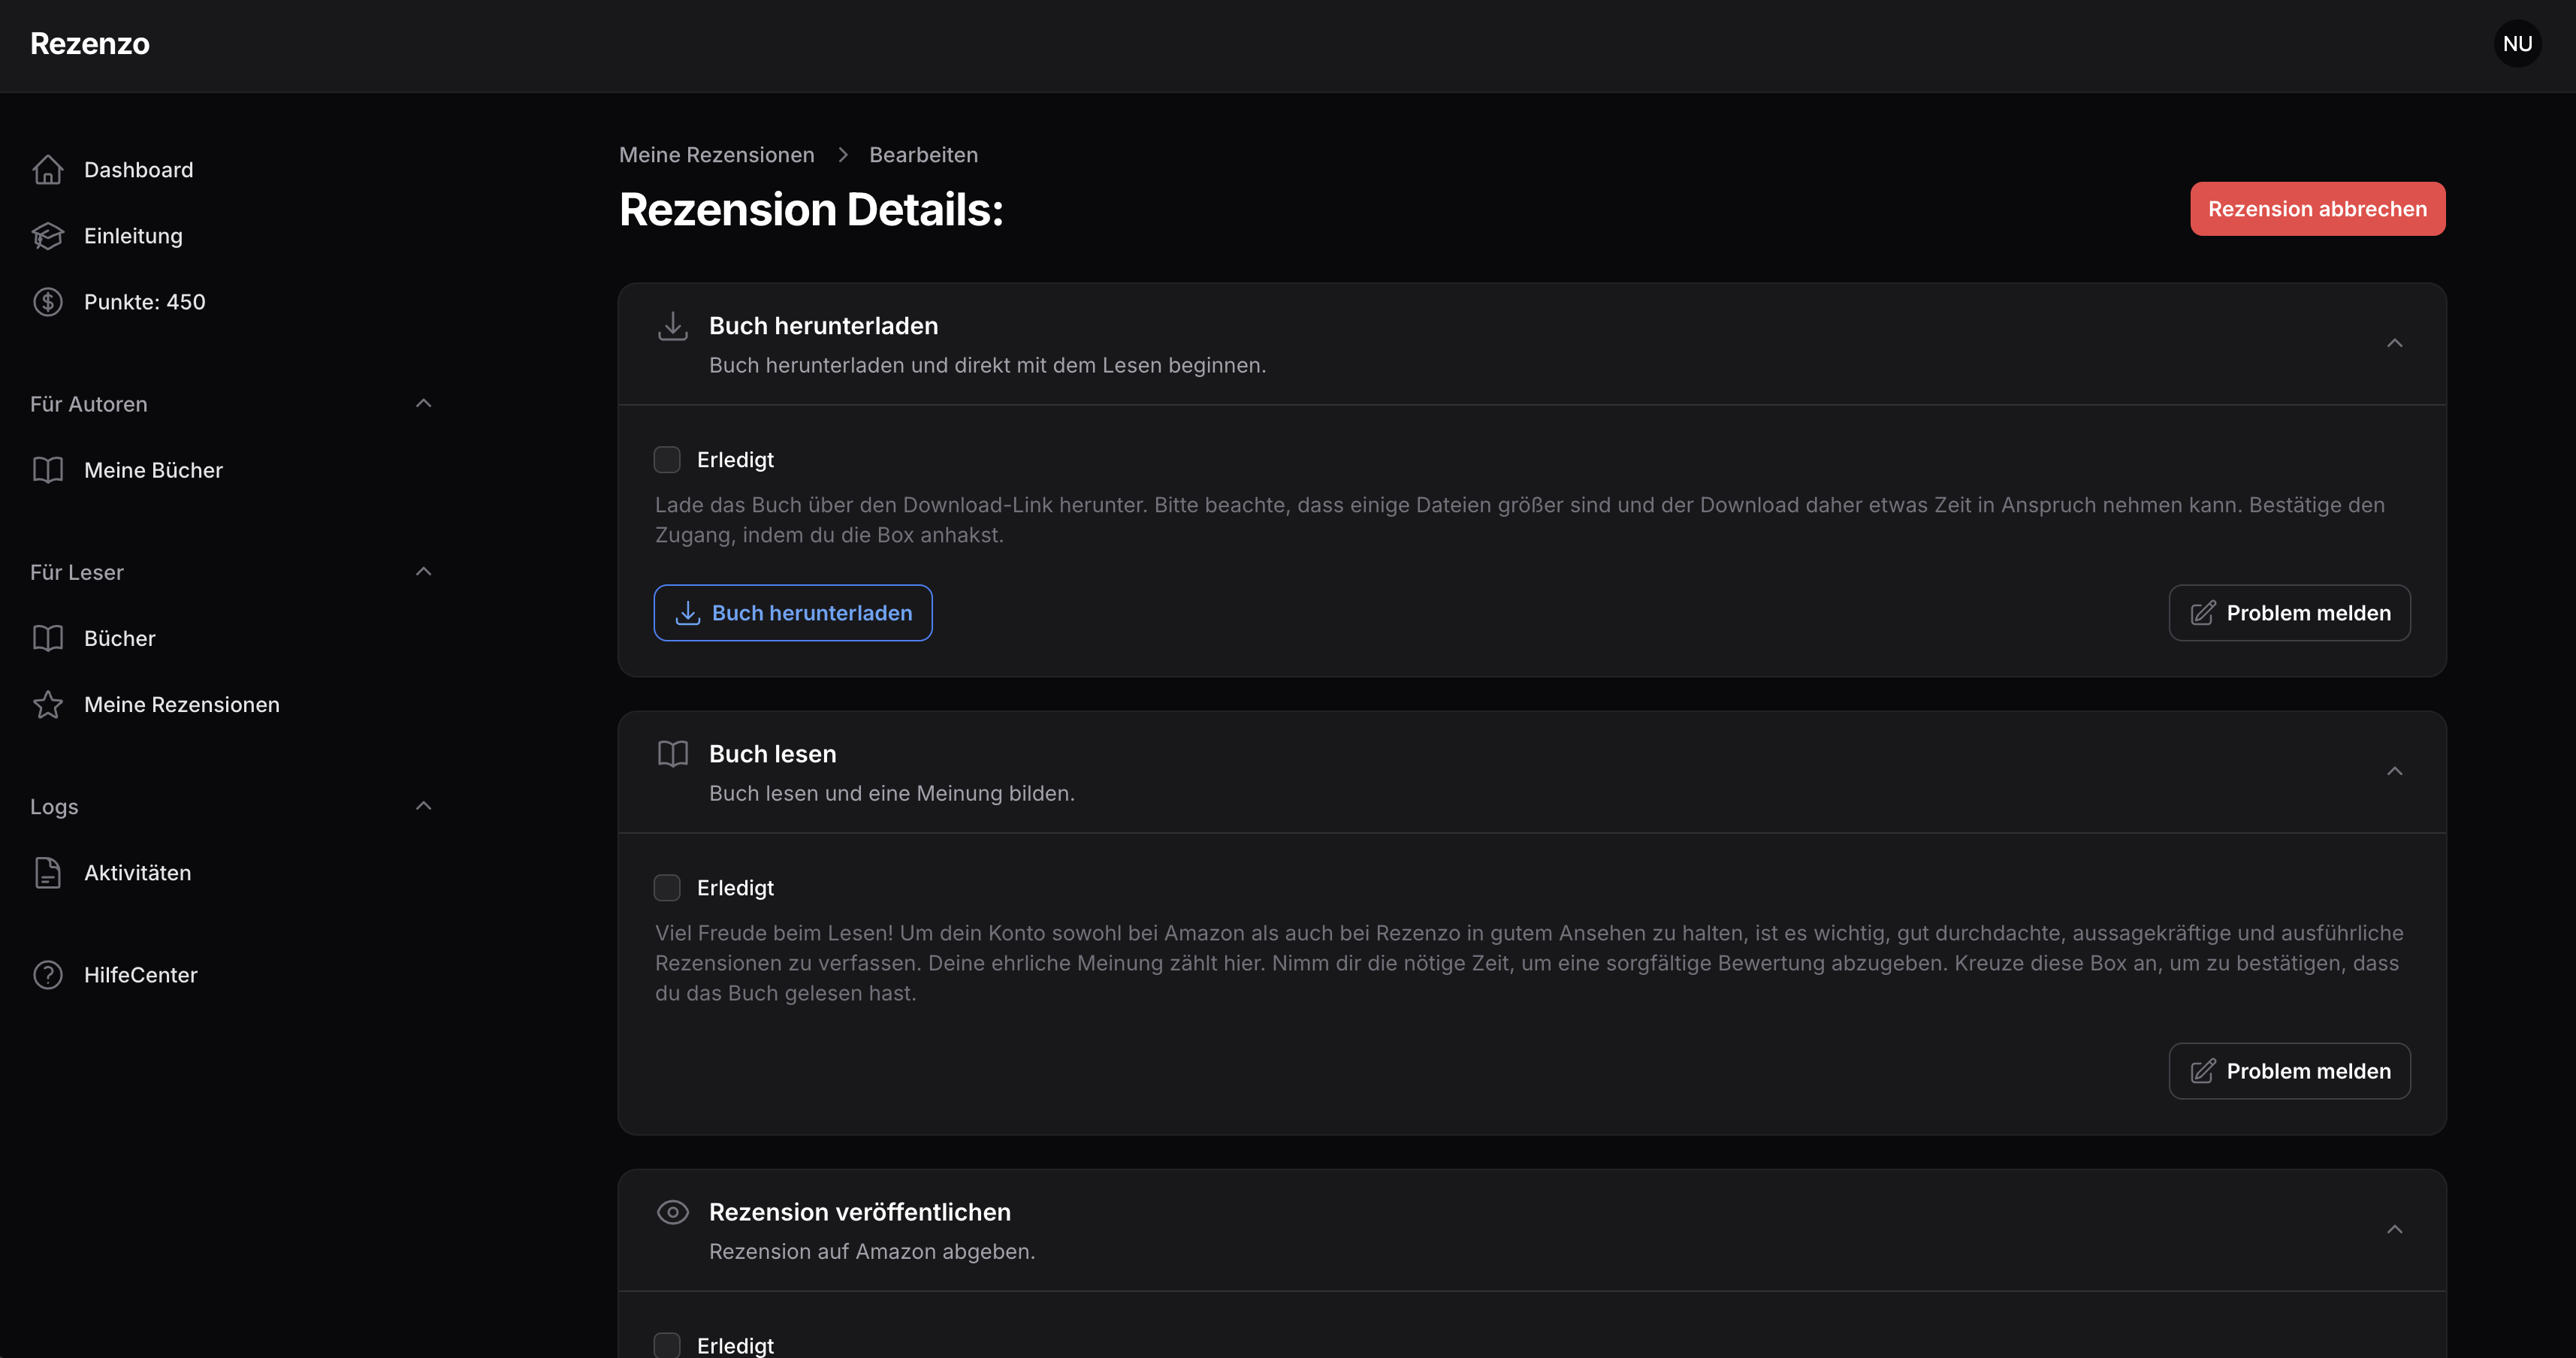Click Für Autoren group label
This screenshot has height=1358, width=2576.
[x=89, y=404]
